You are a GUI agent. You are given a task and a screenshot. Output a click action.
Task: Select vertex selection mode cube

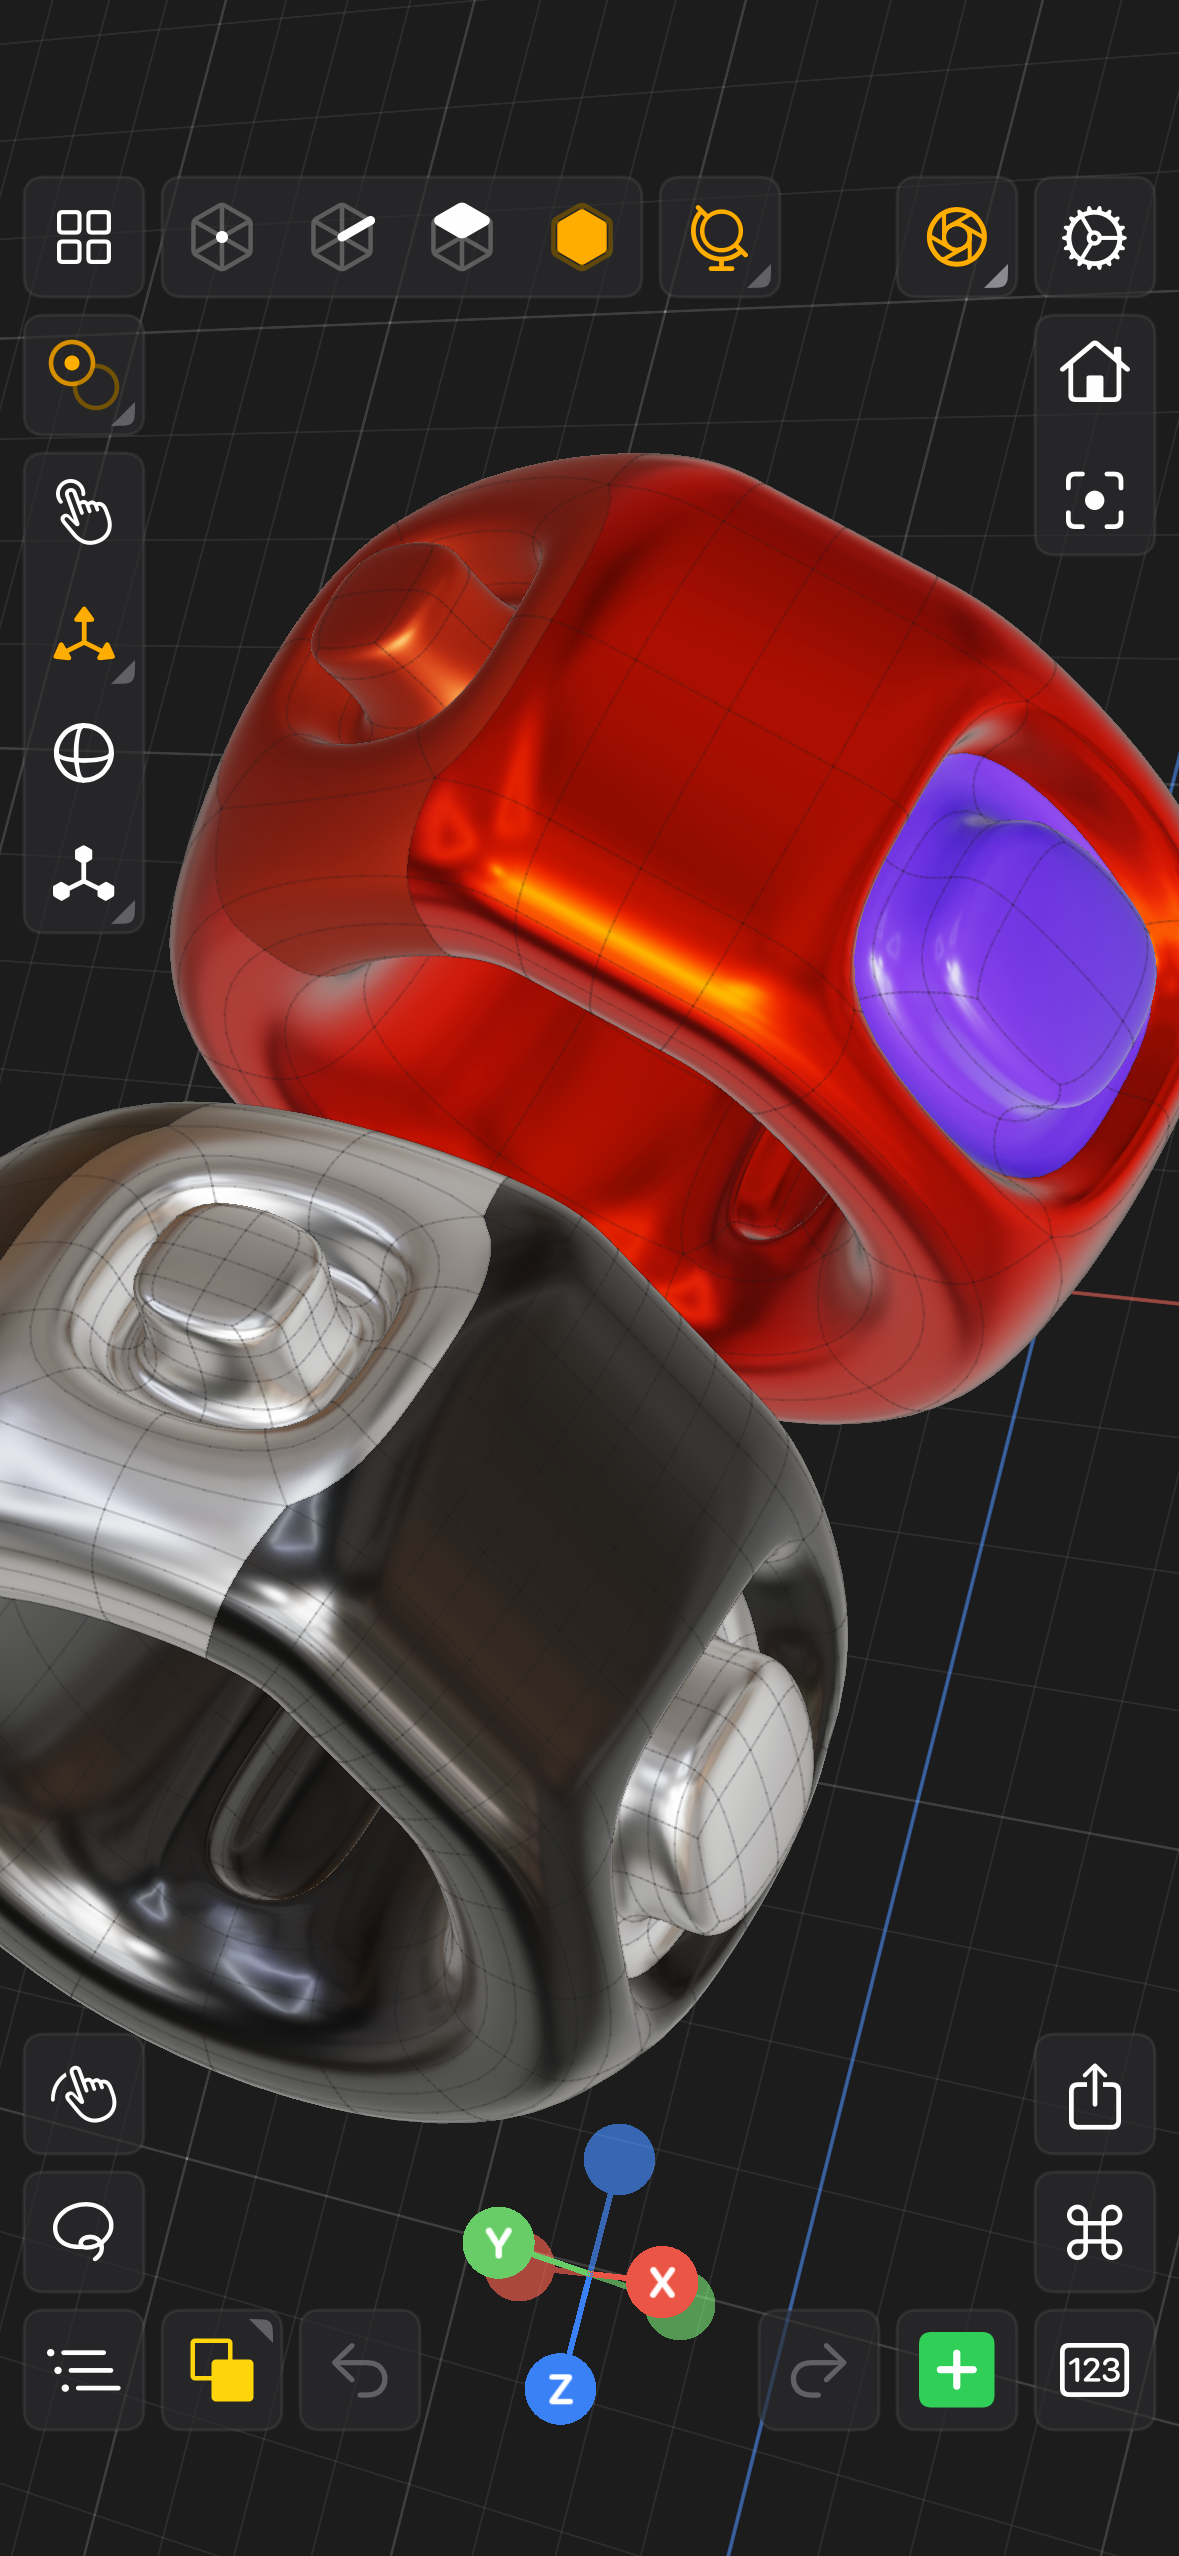click(222, 237)
